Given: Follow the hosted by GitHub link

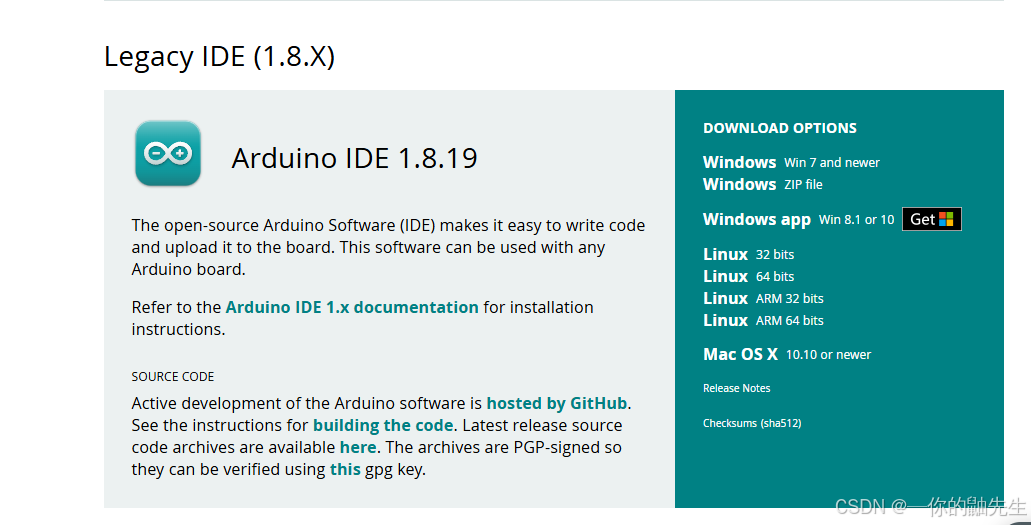Looking at the screenshot, I should pos(557,403).
